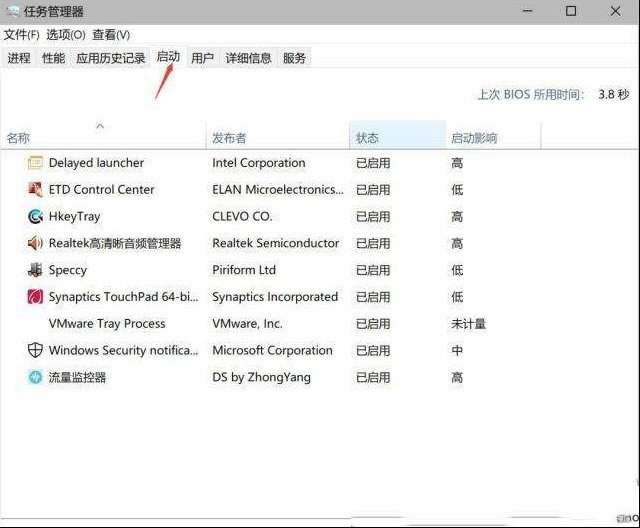The width and height of the screenshot is (640, 528).
Task: Click 已启用 status of Delayed launcher
Action: coord(373,163)
